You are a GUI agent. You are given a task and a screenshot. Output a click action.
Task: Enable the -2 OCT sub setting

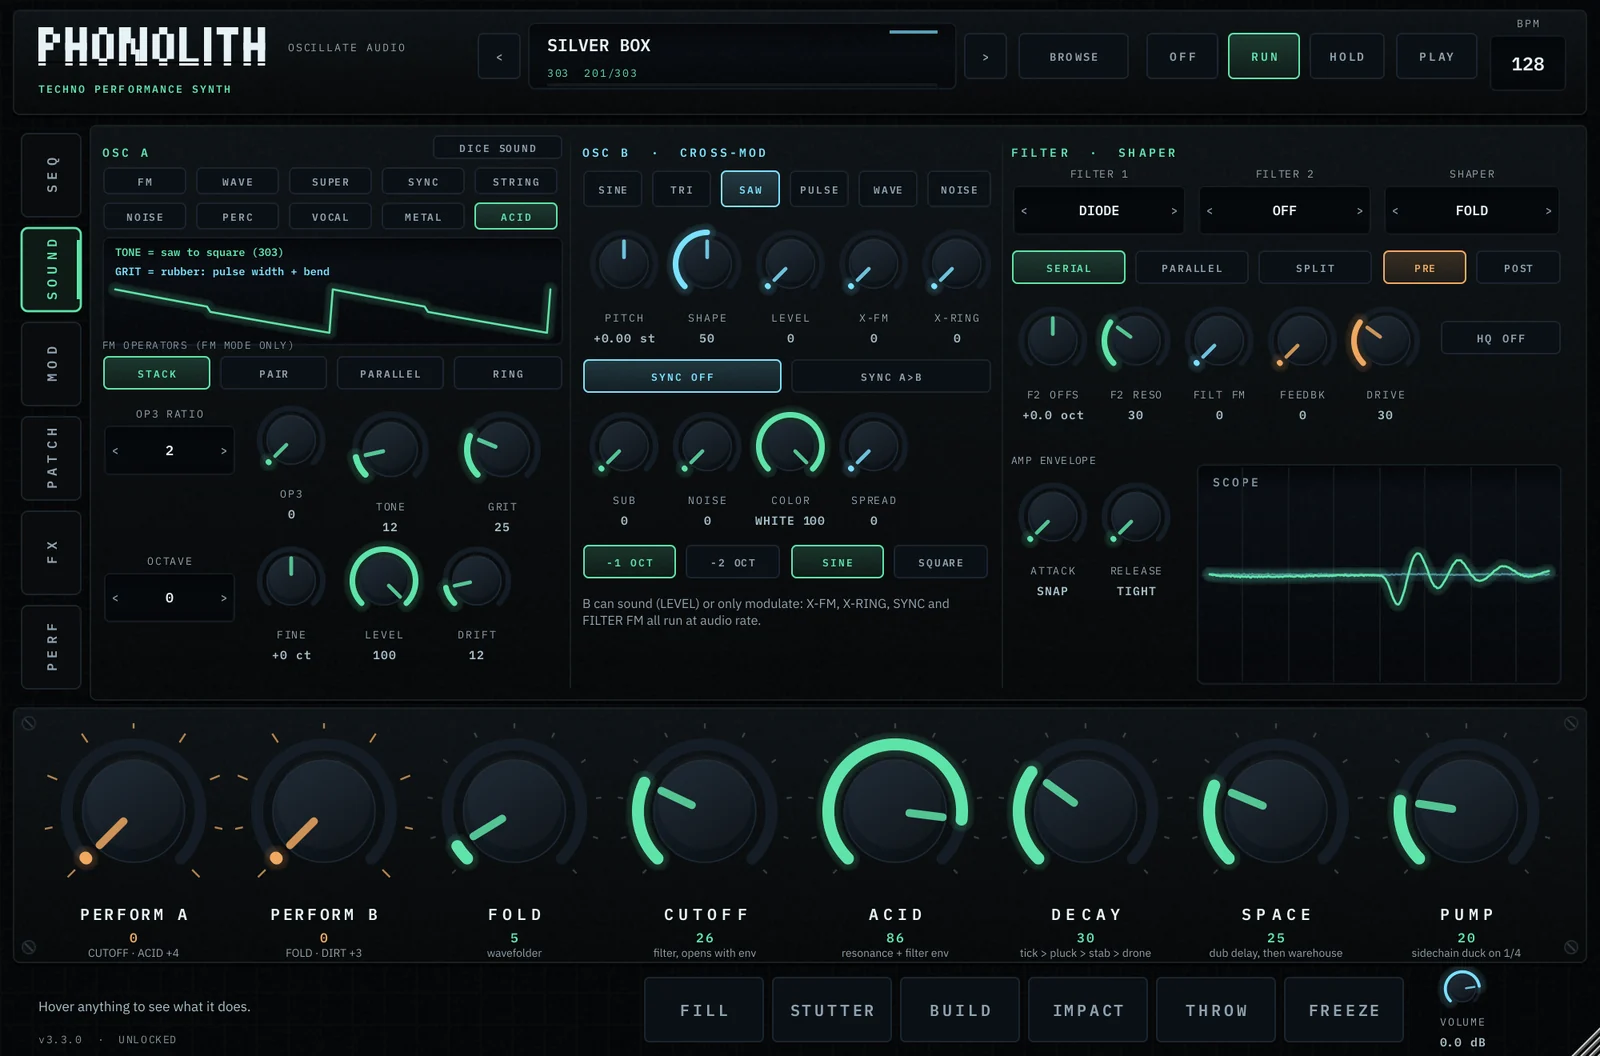(733, 562)
